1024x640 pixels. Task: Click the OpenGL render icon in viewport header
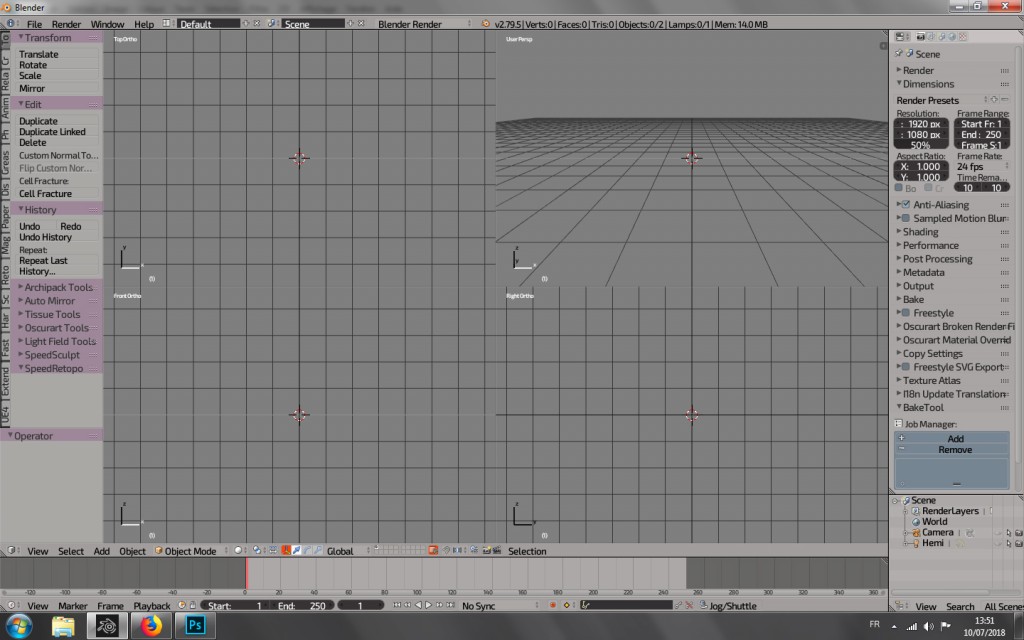point(486,551)
